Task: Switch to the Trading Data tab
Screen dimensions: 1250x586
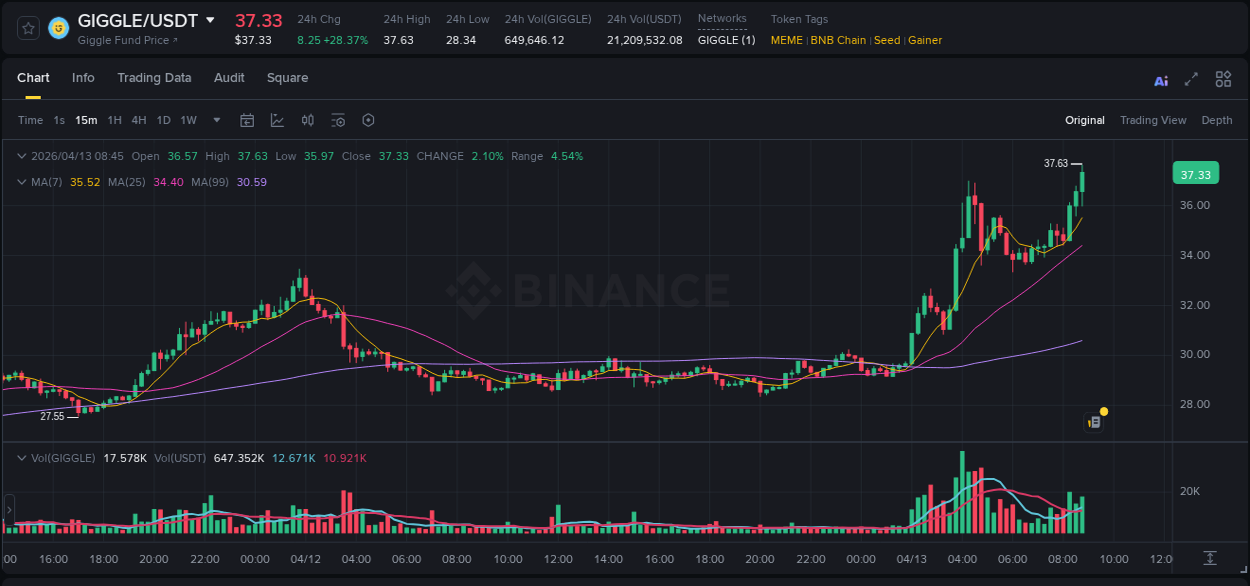Action: coord(154,78)
